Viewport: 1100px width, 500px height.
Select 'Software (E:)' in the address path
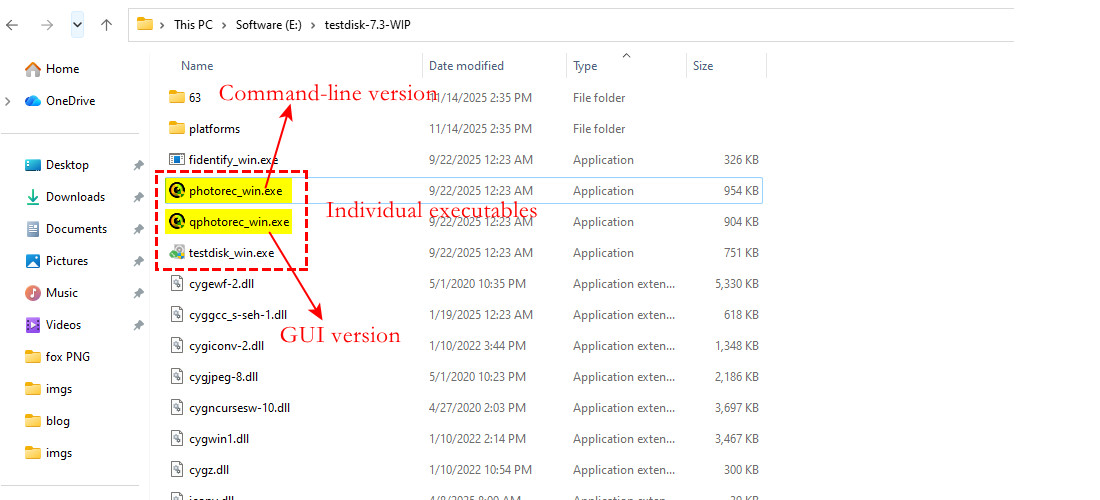(x=269, y=25)
